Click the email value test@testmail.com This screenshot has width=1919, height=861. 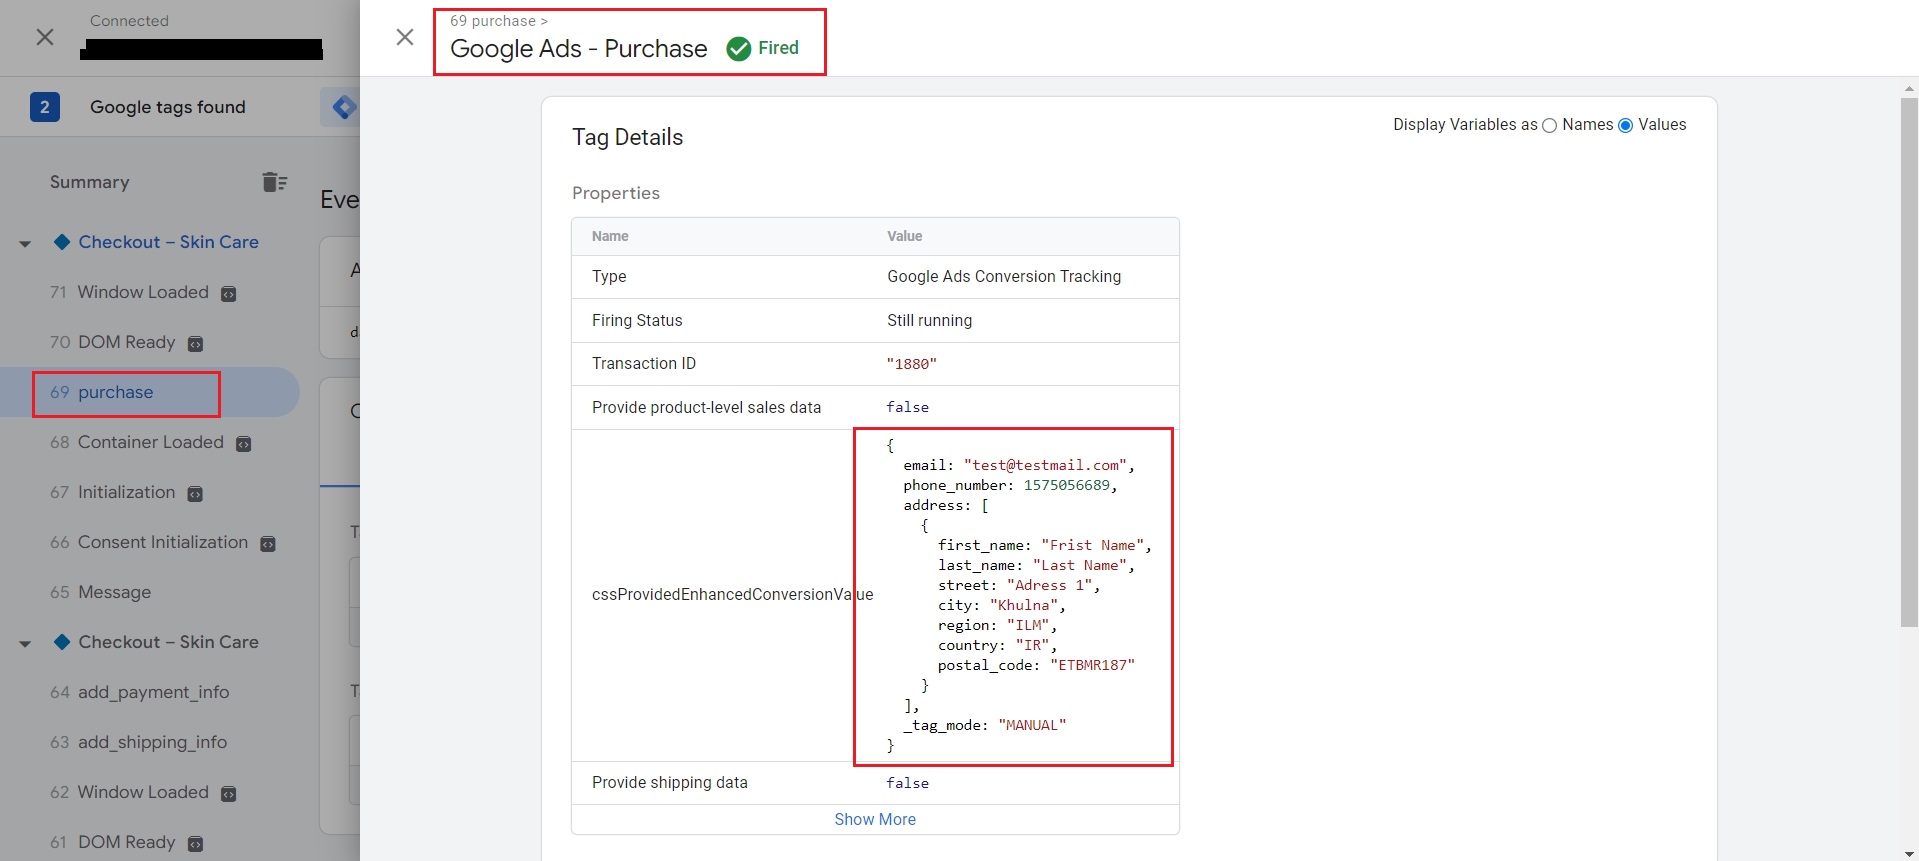pos(1046,465)
